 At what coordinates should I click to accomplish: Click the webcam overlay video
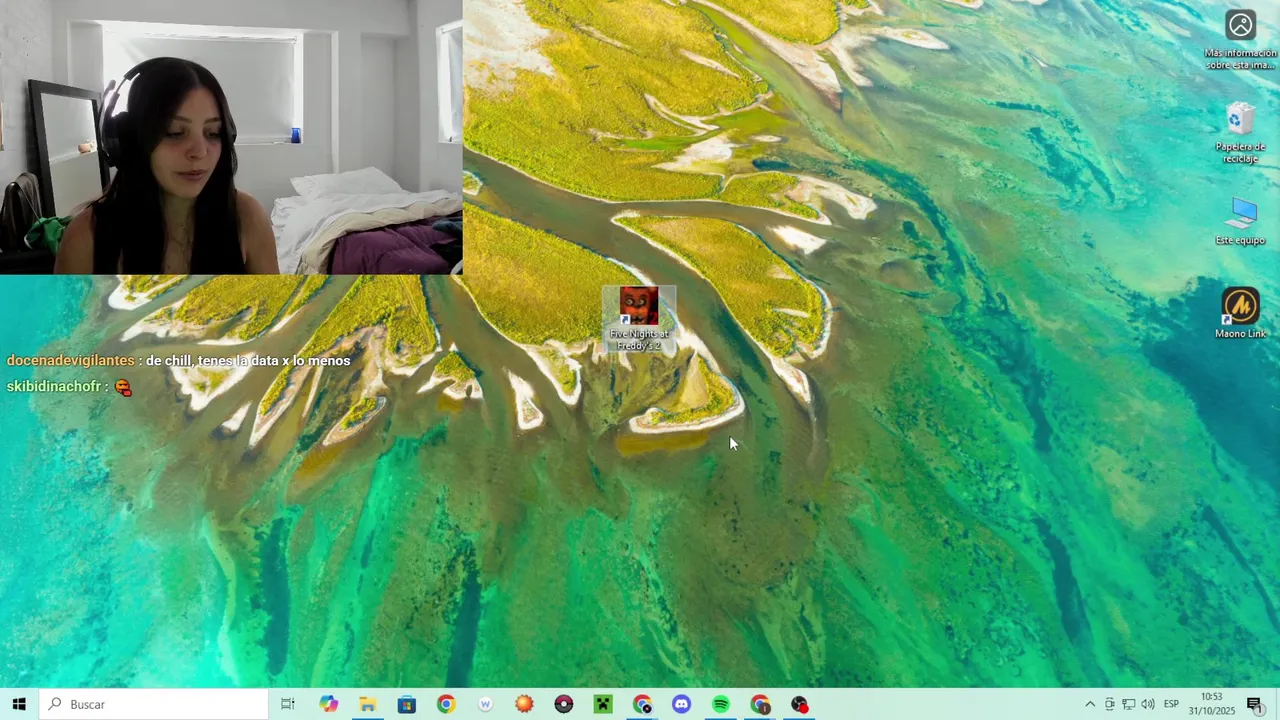[231, 137]
